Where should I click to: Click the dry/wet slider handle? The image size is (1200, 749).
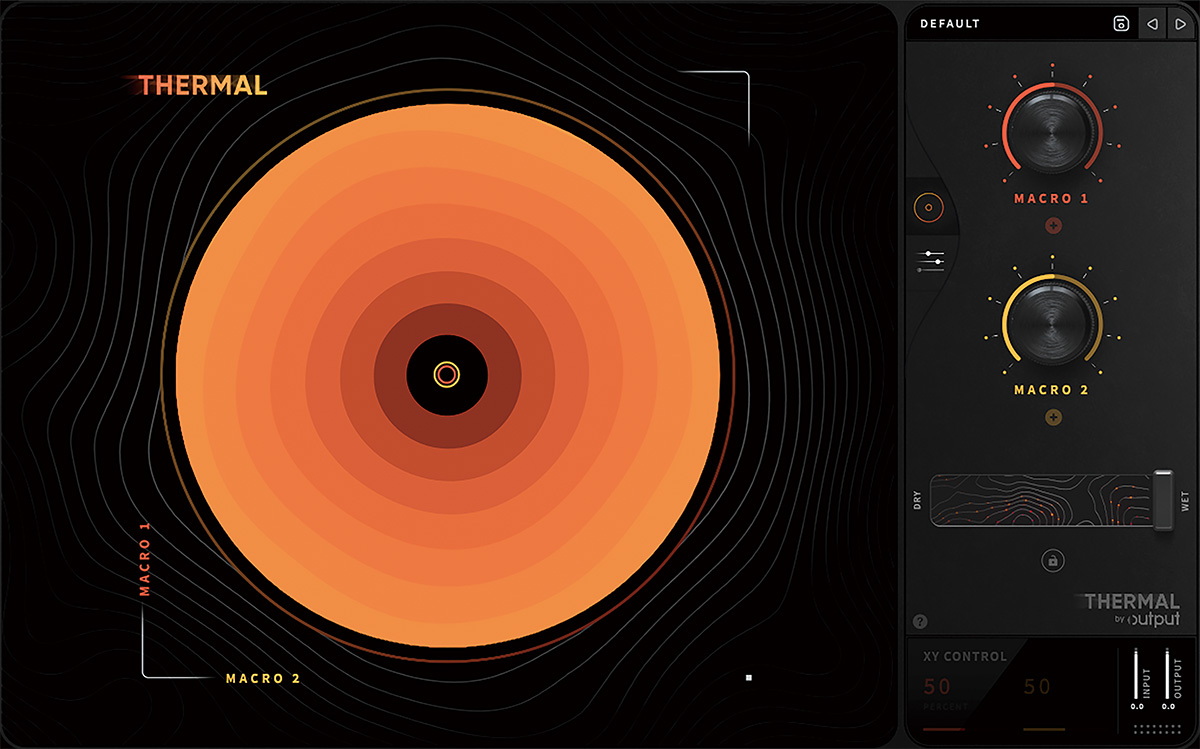tap(1163, 500)
